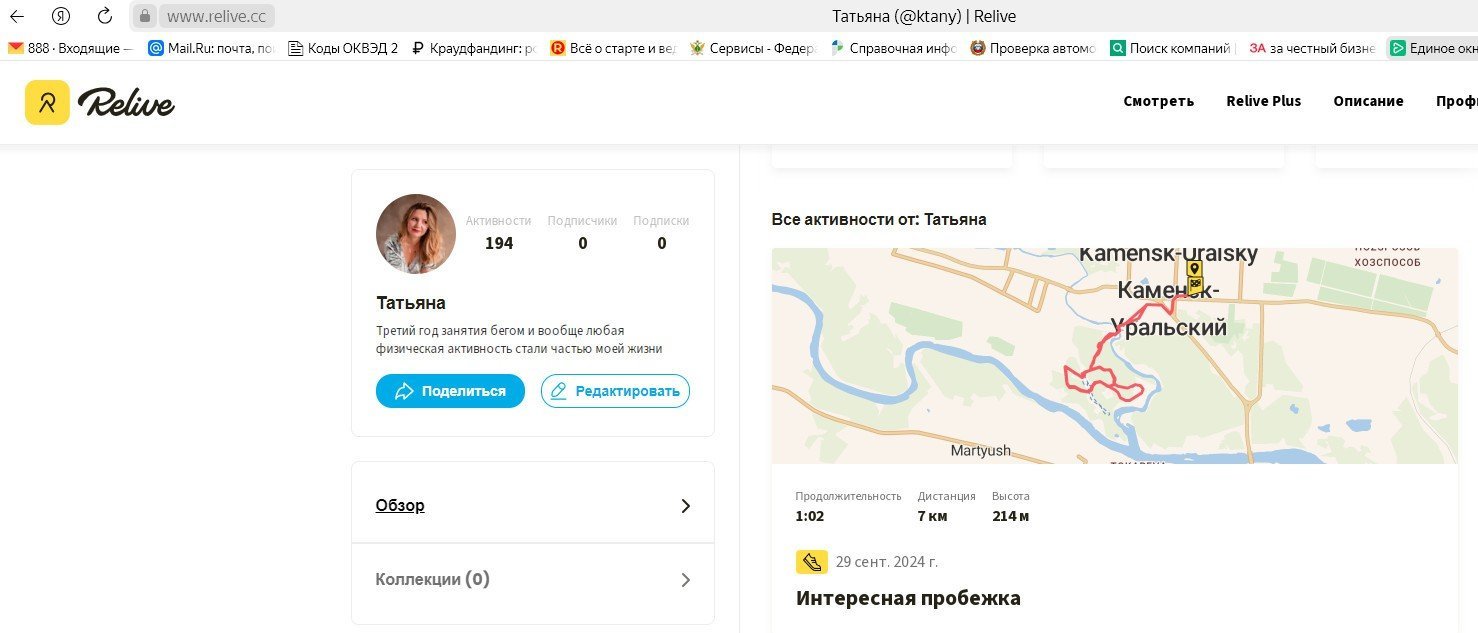The width and height of the screenshot is (1478, 633).
Task: Click the activity route map
Action: (1115, 355)
